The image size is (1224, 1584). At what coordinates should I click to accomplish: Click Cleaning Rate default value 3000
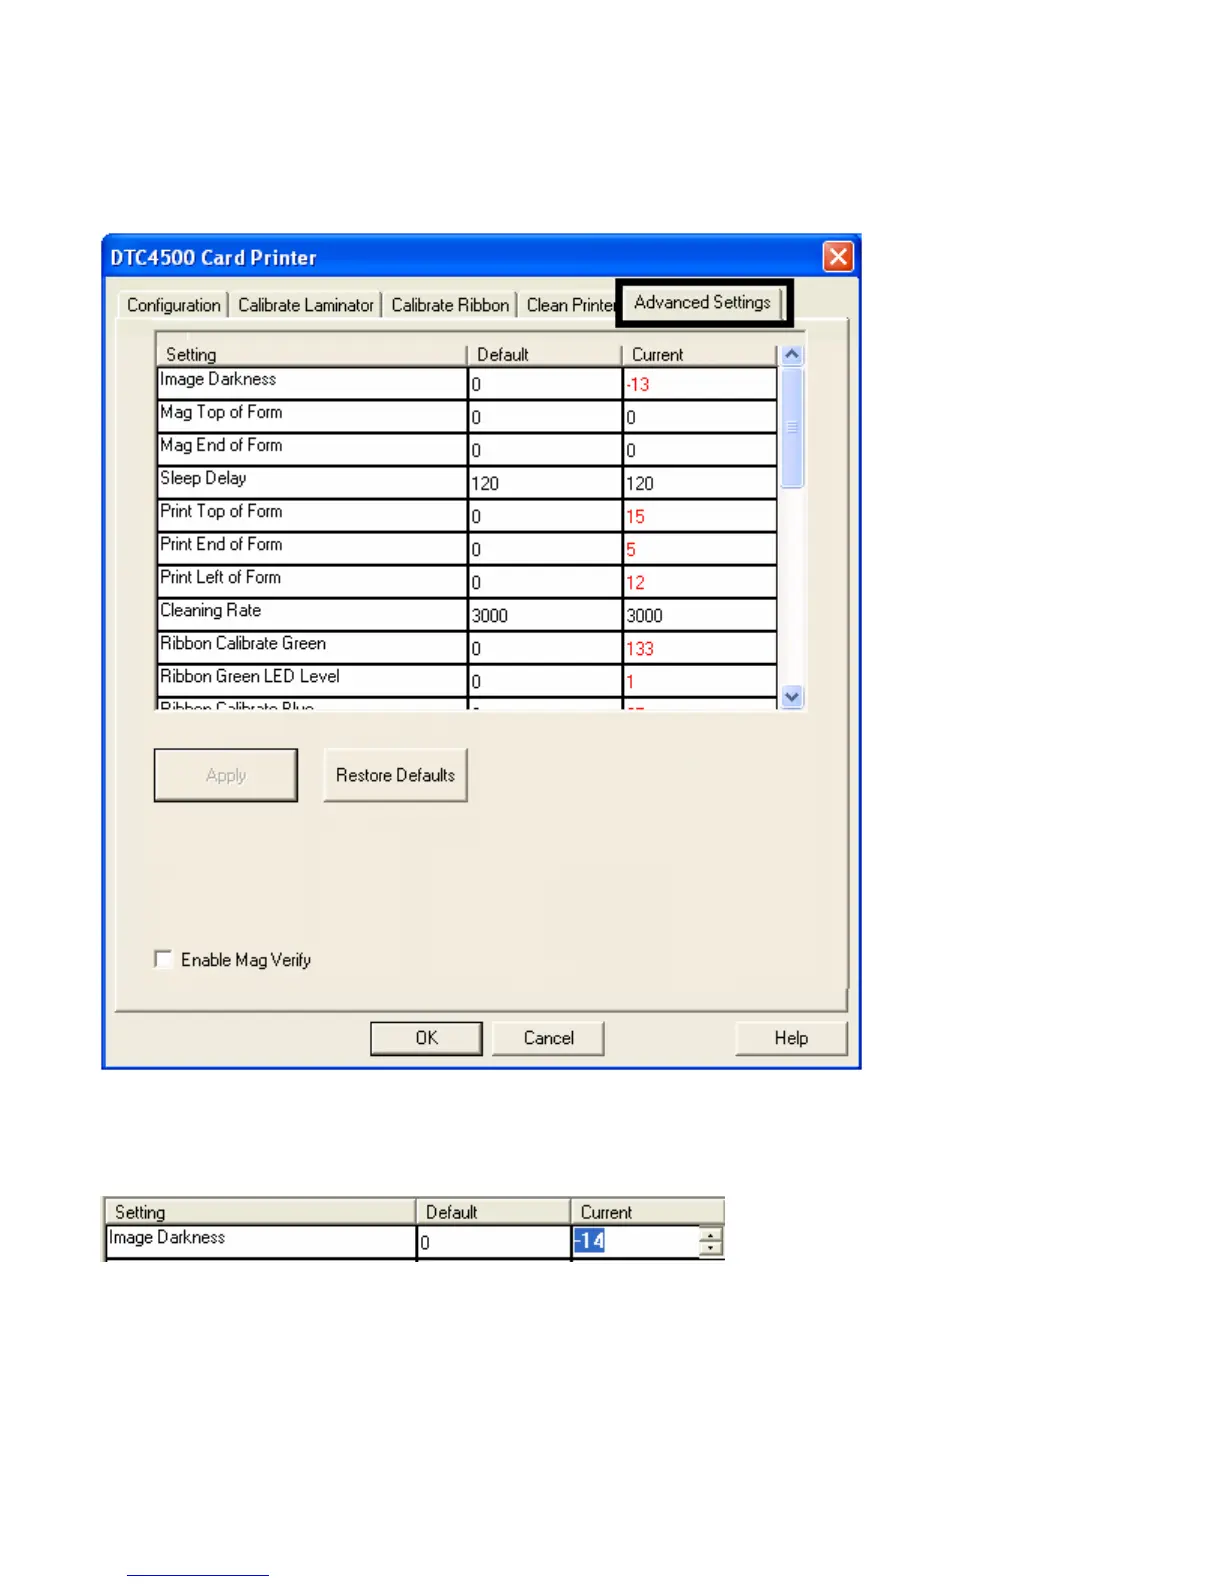[545, 615]
